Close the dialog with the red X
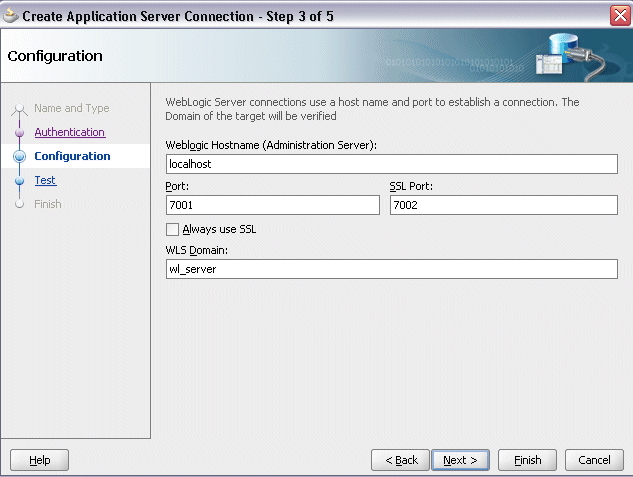The image size is (633, 477). pyautogui.click(x=620, y=16)
